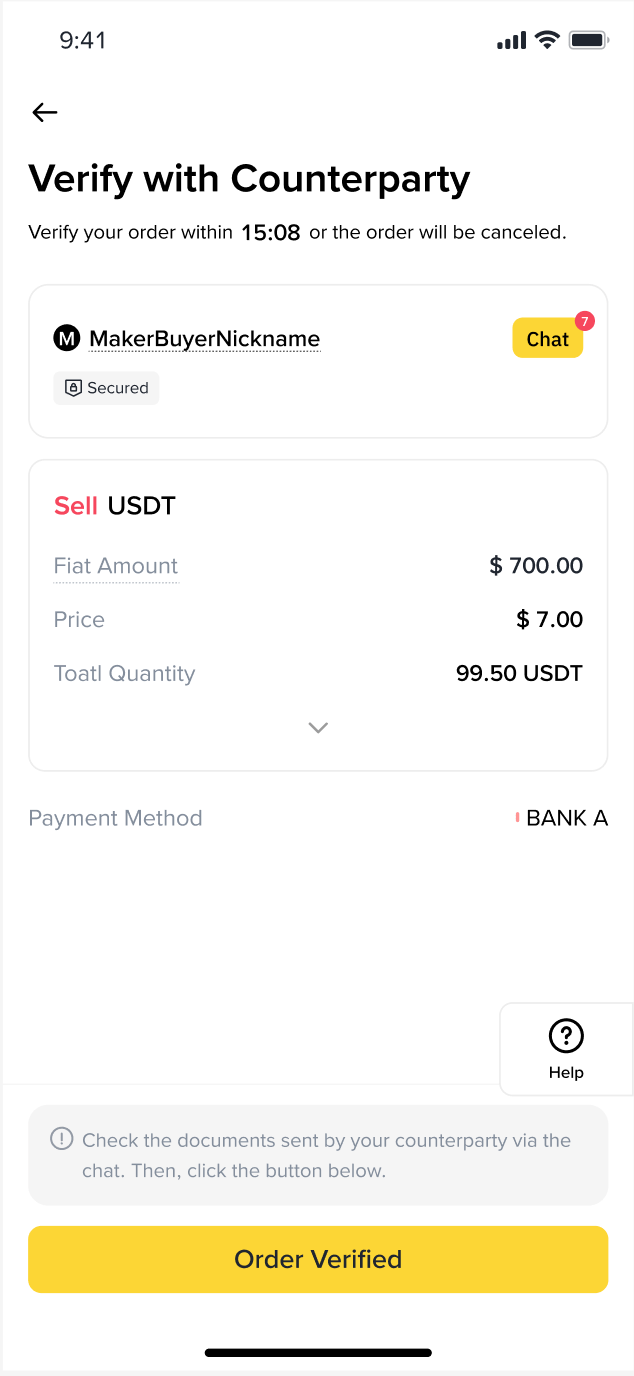The width and height of the screenshot is (634, 1376).
Task: Tap the Secured lock badge
Action: [106, 388]
